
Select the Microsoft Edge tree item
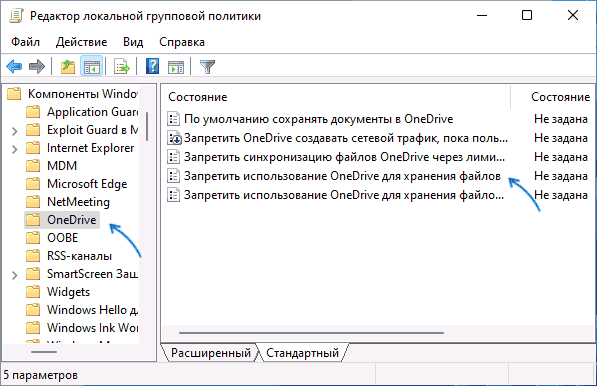point(87,184)
